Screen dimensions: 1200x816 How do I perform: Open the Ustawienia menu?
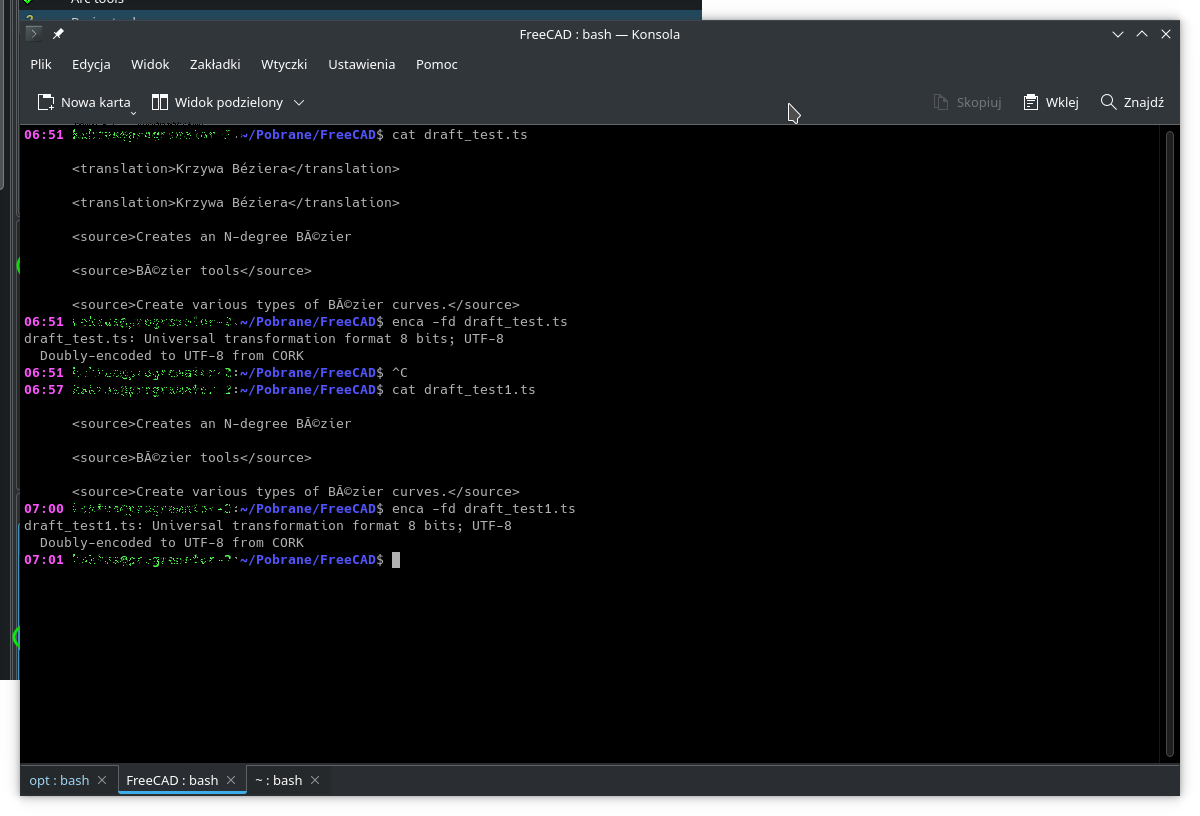(361, 64)
